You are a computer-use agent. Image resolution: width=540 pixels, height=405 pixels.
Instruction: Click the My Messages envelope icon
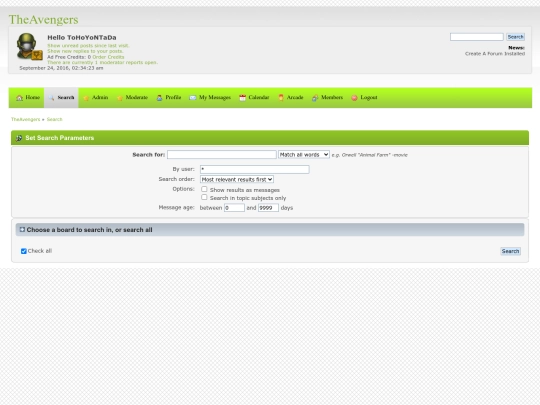point(193,98)
